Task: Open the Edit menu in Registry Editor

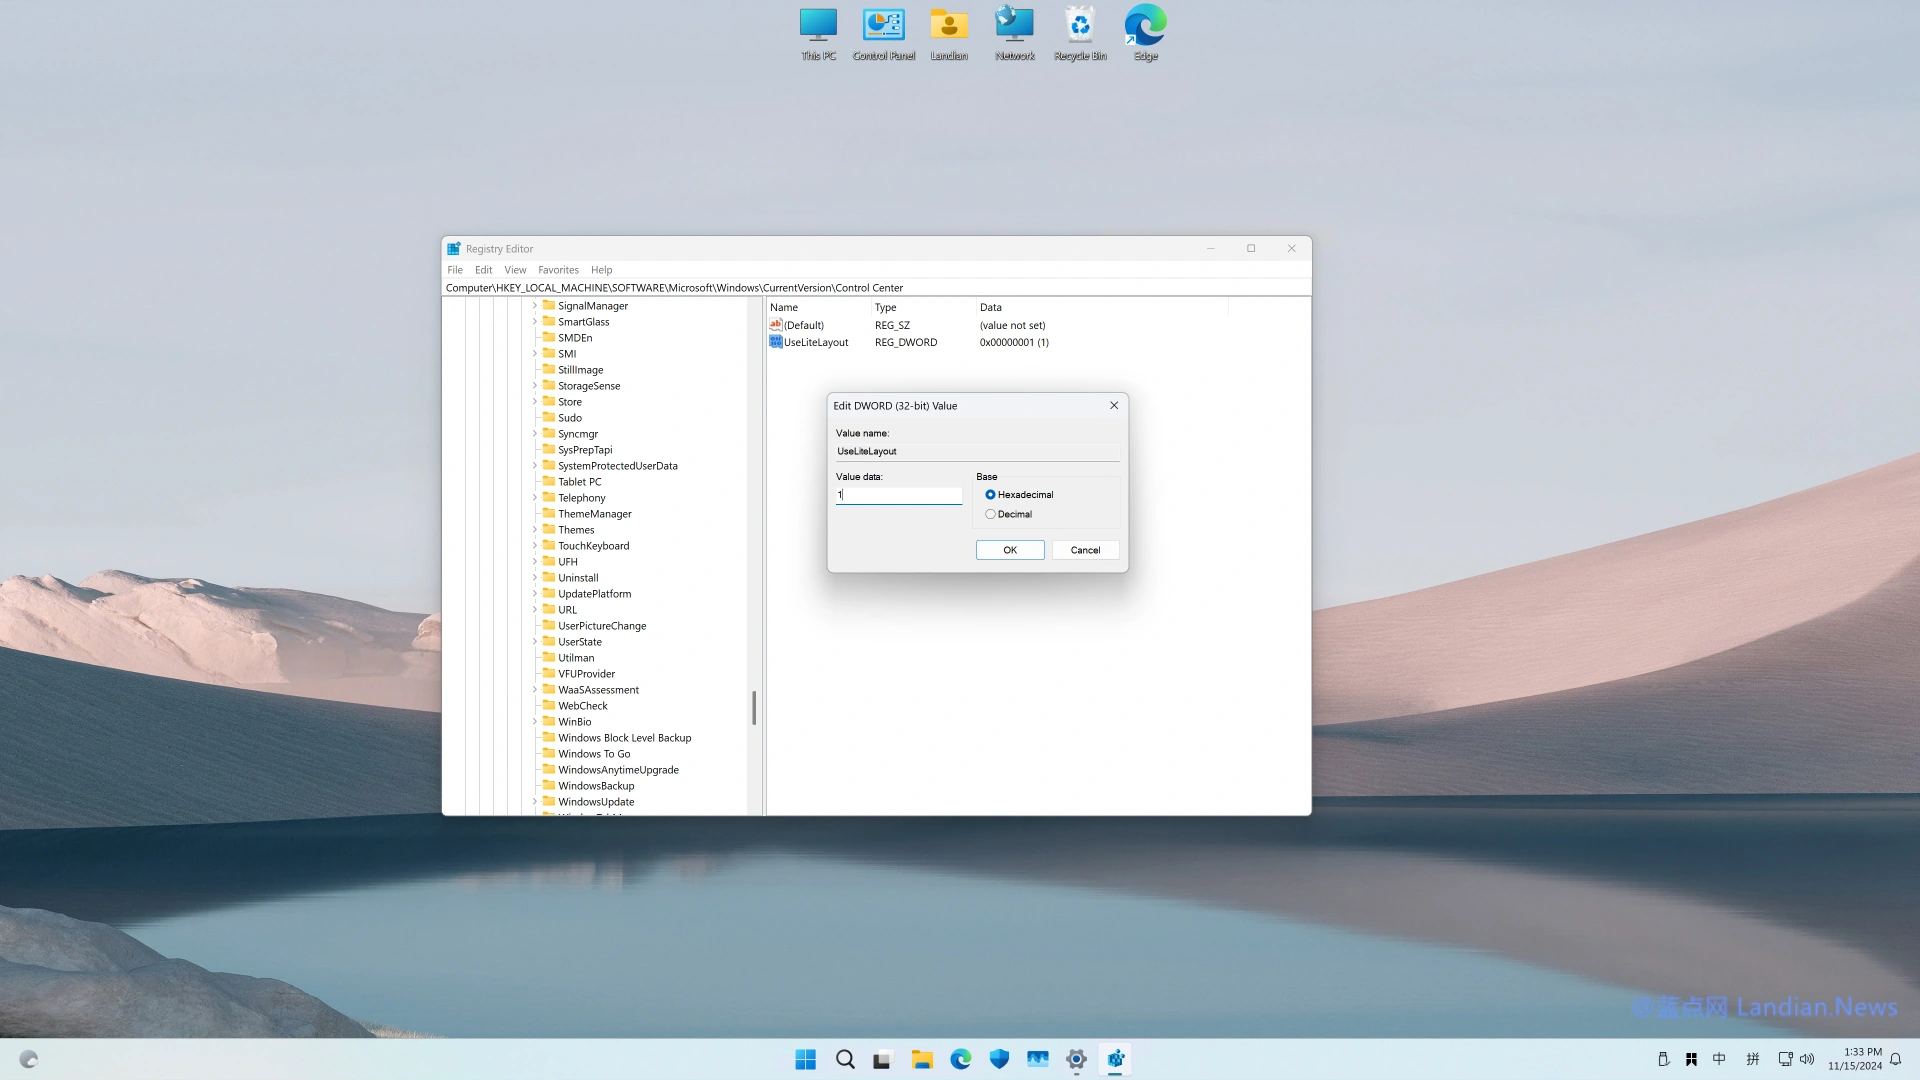Action: (x=484, y=270)
